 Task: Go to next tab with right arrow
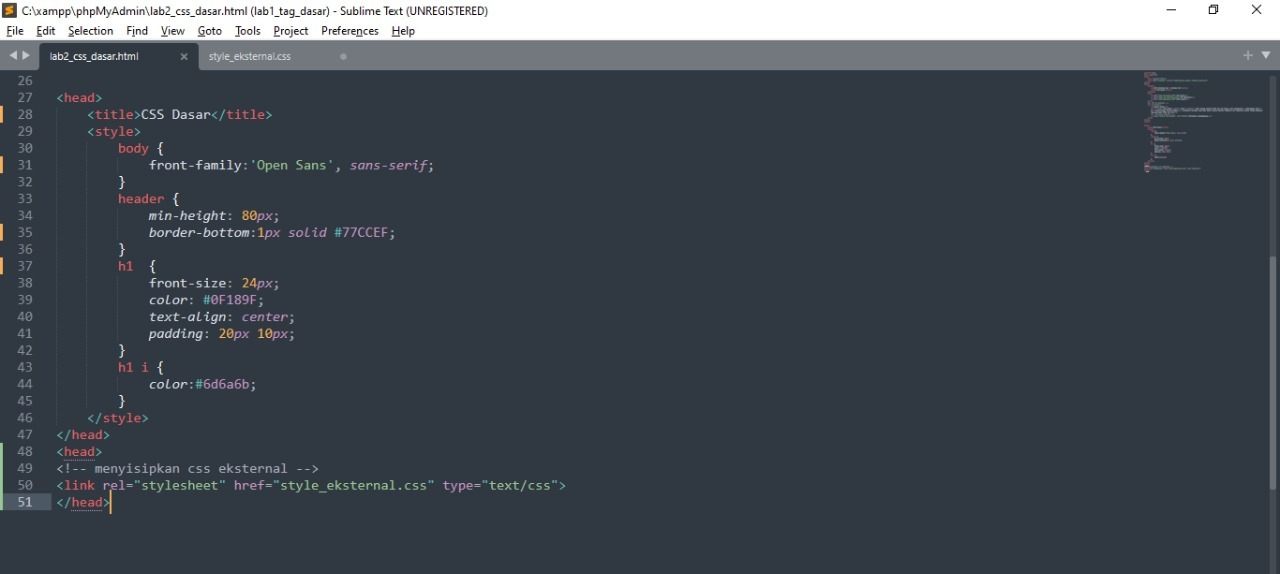26,56
